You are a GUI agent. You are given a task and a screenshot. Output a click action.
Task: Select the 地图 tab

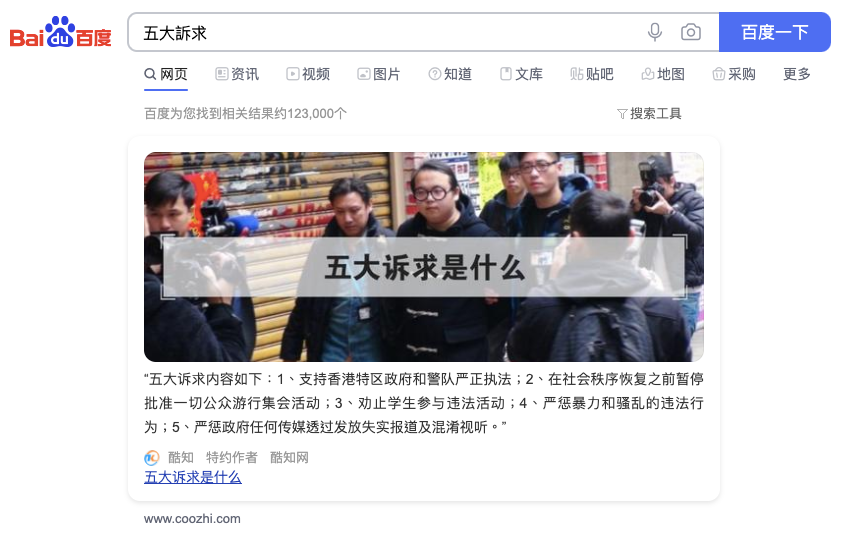(x=663, y=74)
